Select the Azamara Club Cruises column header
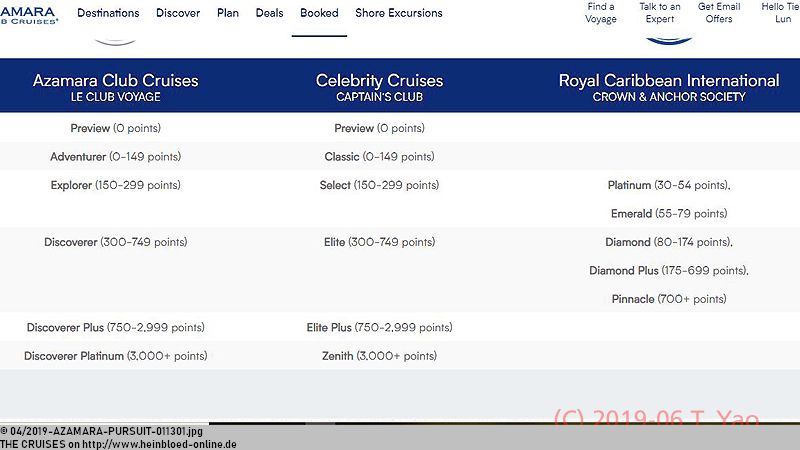The image size is (800, 450). click(115, 87)
